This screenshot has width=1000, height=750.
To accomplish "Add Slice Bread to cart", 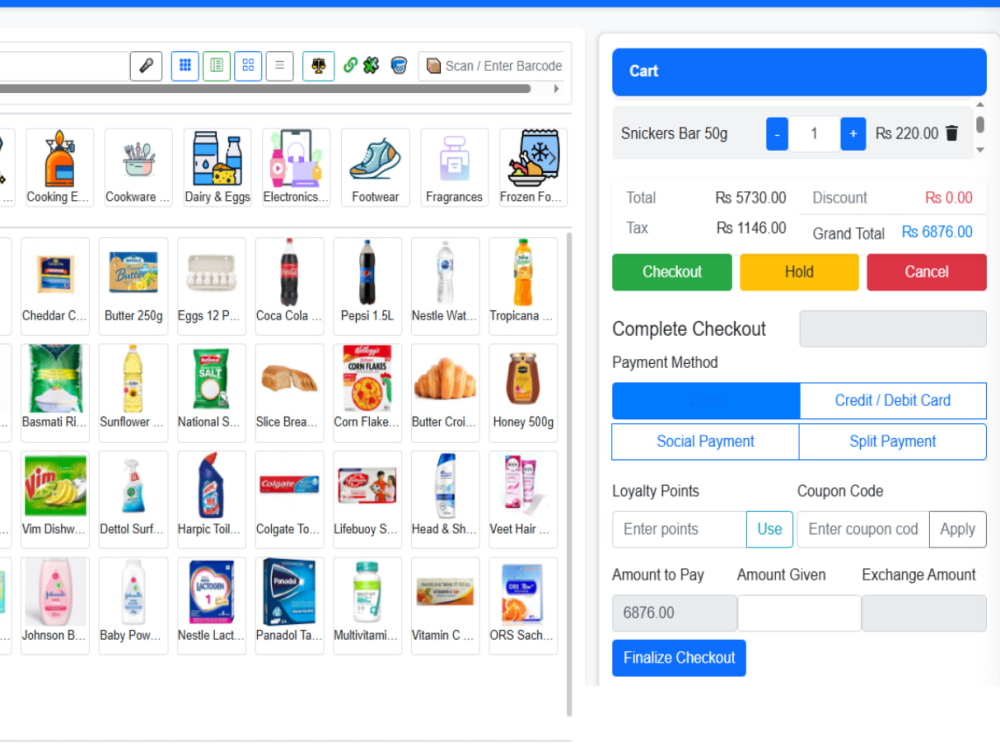I will coord(290,393).
